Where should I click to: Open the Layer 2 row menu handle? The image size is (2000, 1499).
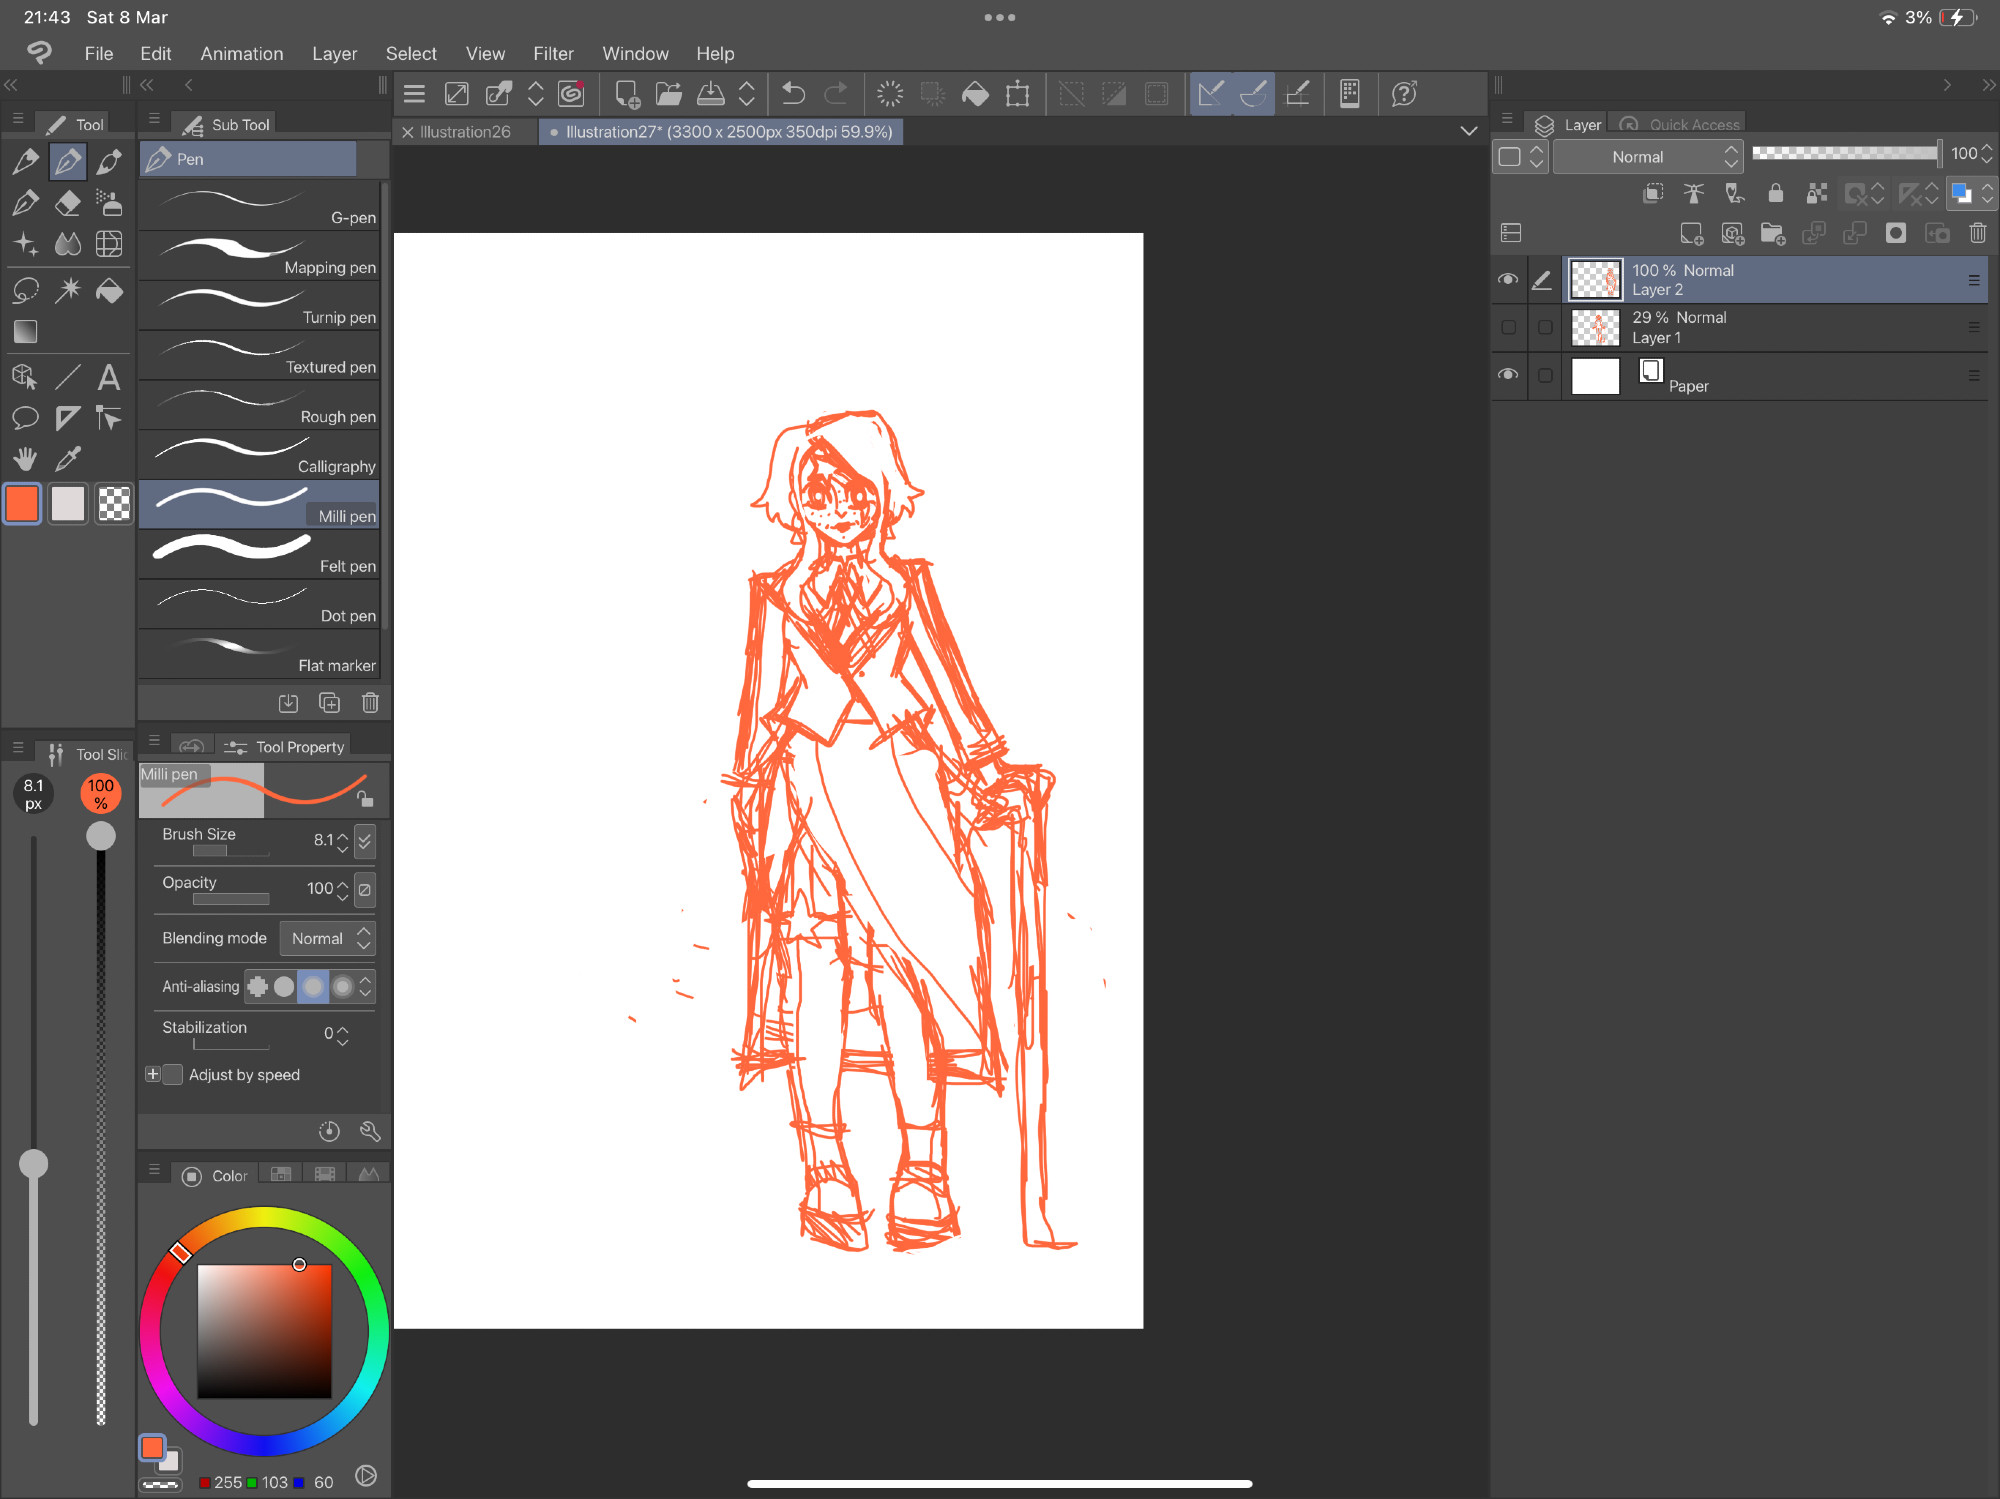[1974, 280]
